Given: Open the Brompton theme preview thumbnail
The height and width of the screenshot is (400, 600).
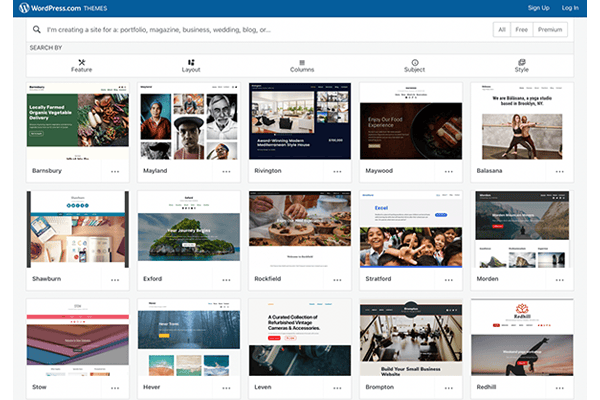Looking at the screenshot, I should (411, 338).
